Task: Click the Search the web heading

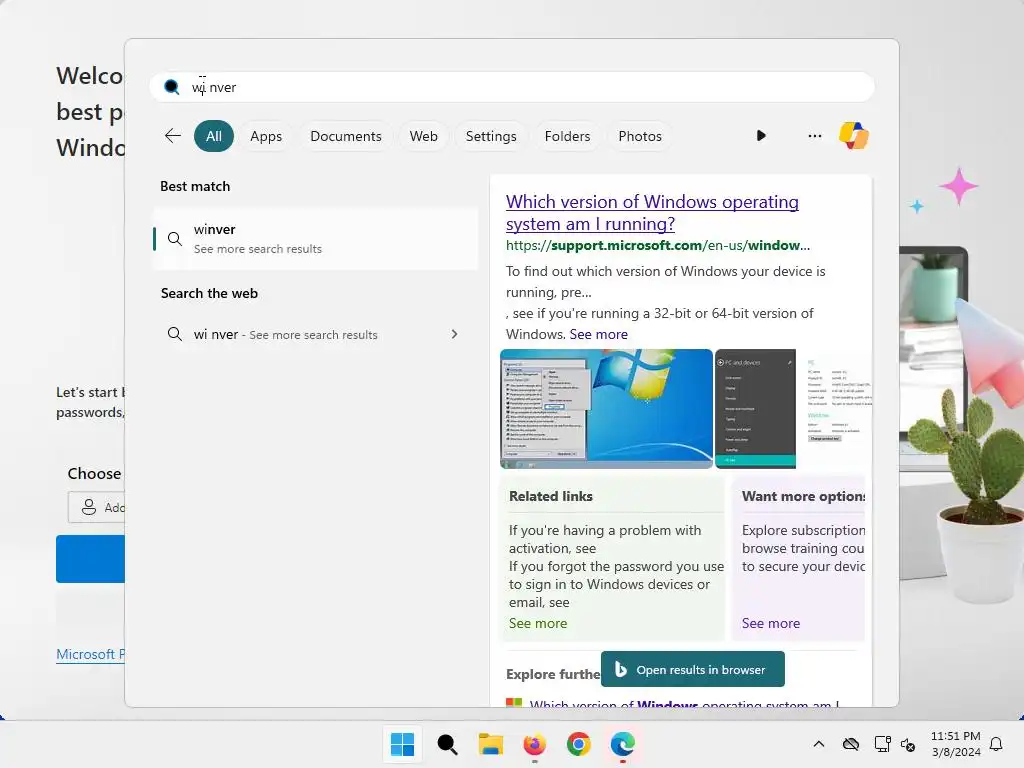Action: coord(209,294)
